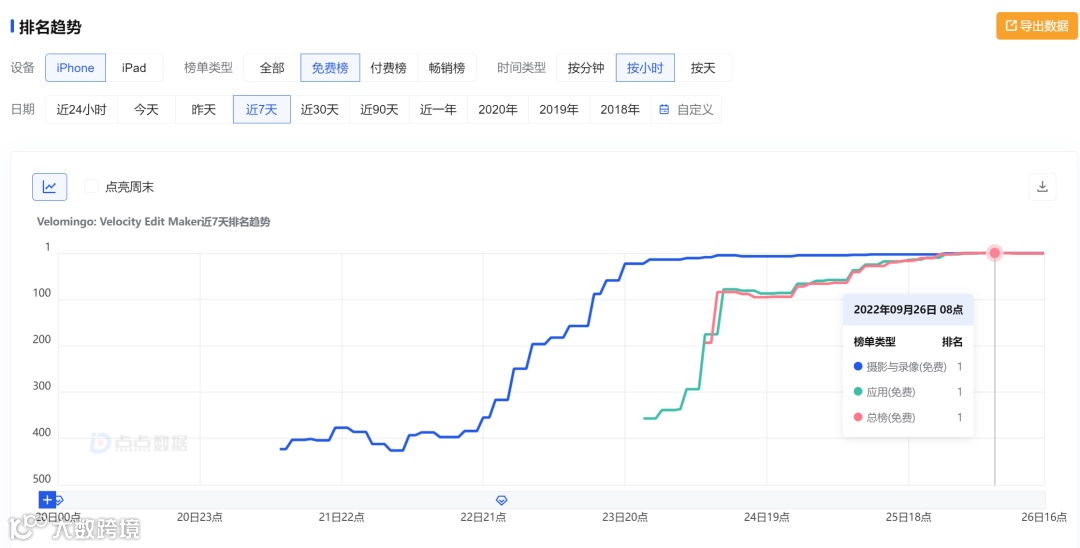This screenshot has height=548, width=1080.
Task: Click x-axis label 23日20点
Action: [x=625, y=517]
